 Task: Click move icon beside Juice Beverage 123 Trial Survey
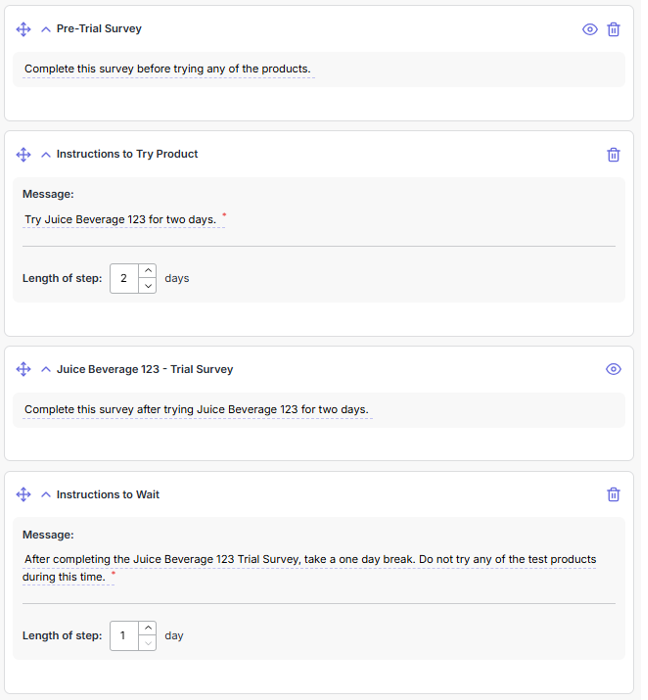[x=24, y=370]
